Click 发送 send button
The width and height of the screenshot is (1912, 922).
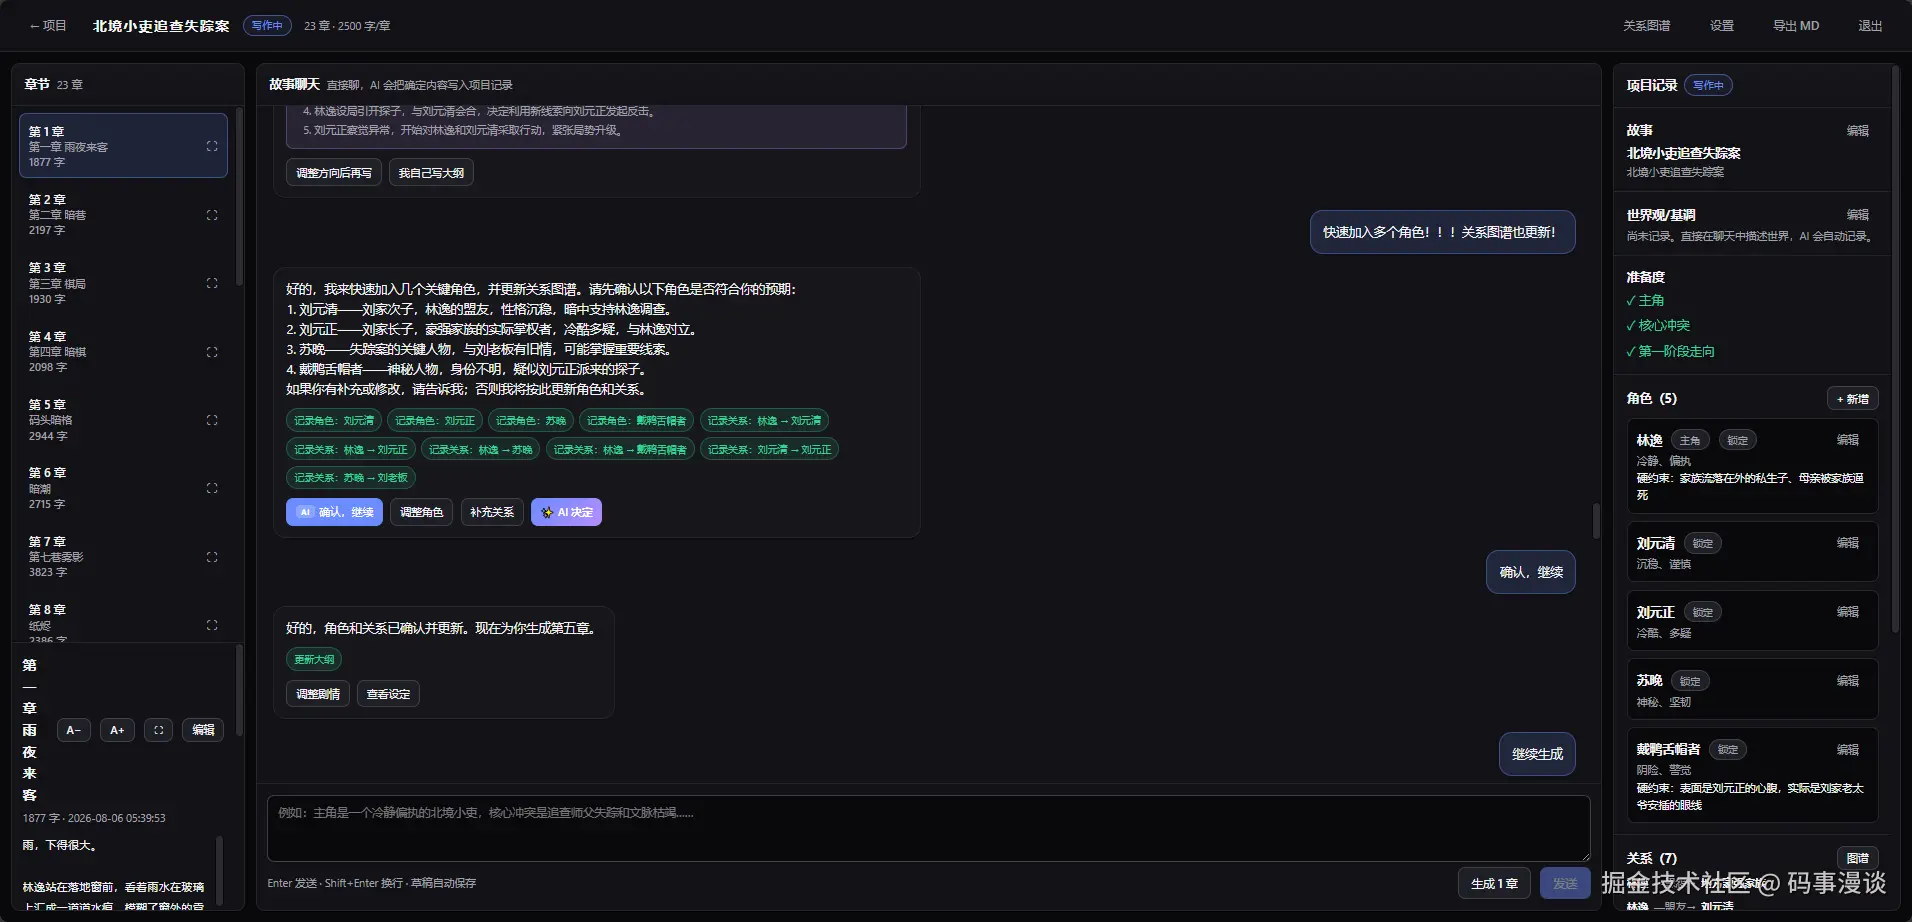tap(1565, 883)
